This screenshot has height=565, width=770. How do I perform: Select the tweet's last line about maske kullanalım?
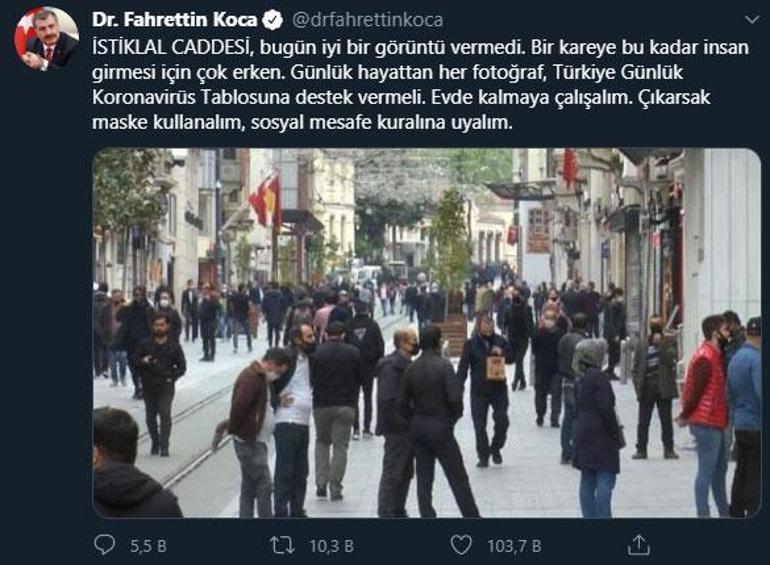[302, 122]
